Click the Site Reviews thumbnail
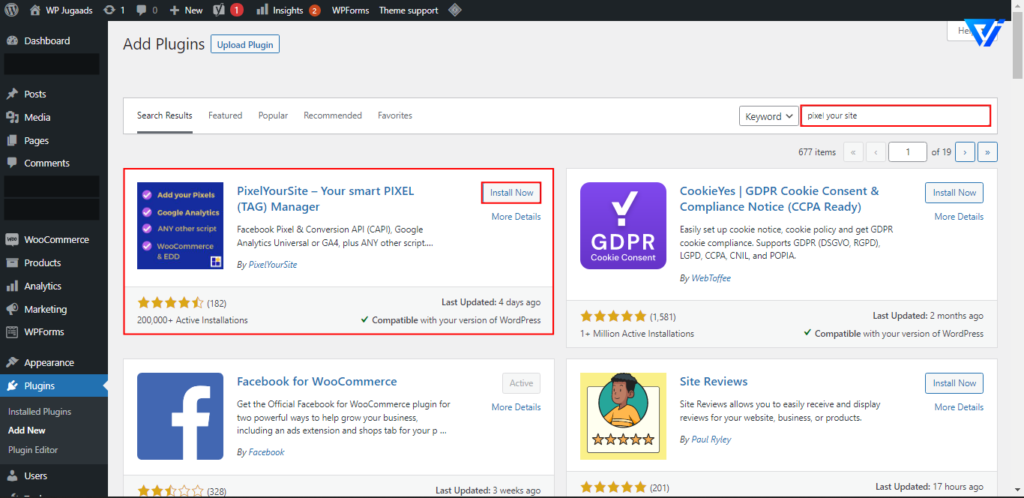The height and width of the screenshot is (498, 1024). tap(623, 416)
